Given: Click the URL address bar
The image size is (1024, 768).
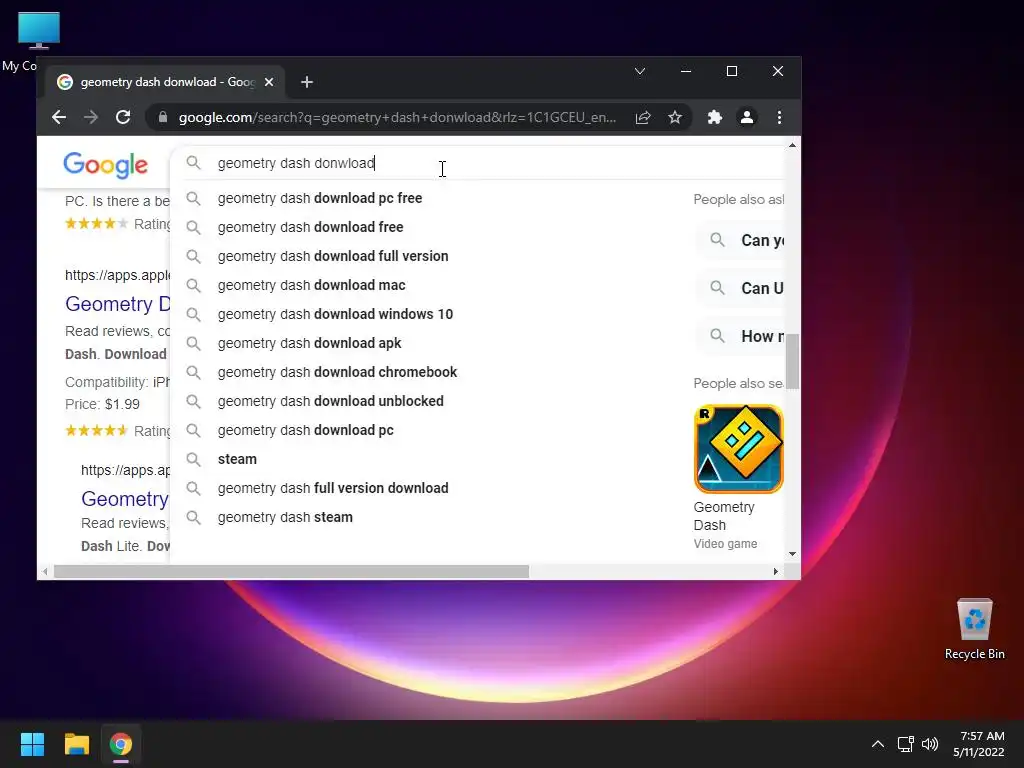Looking at the screenshot, I should coord(397,118).
